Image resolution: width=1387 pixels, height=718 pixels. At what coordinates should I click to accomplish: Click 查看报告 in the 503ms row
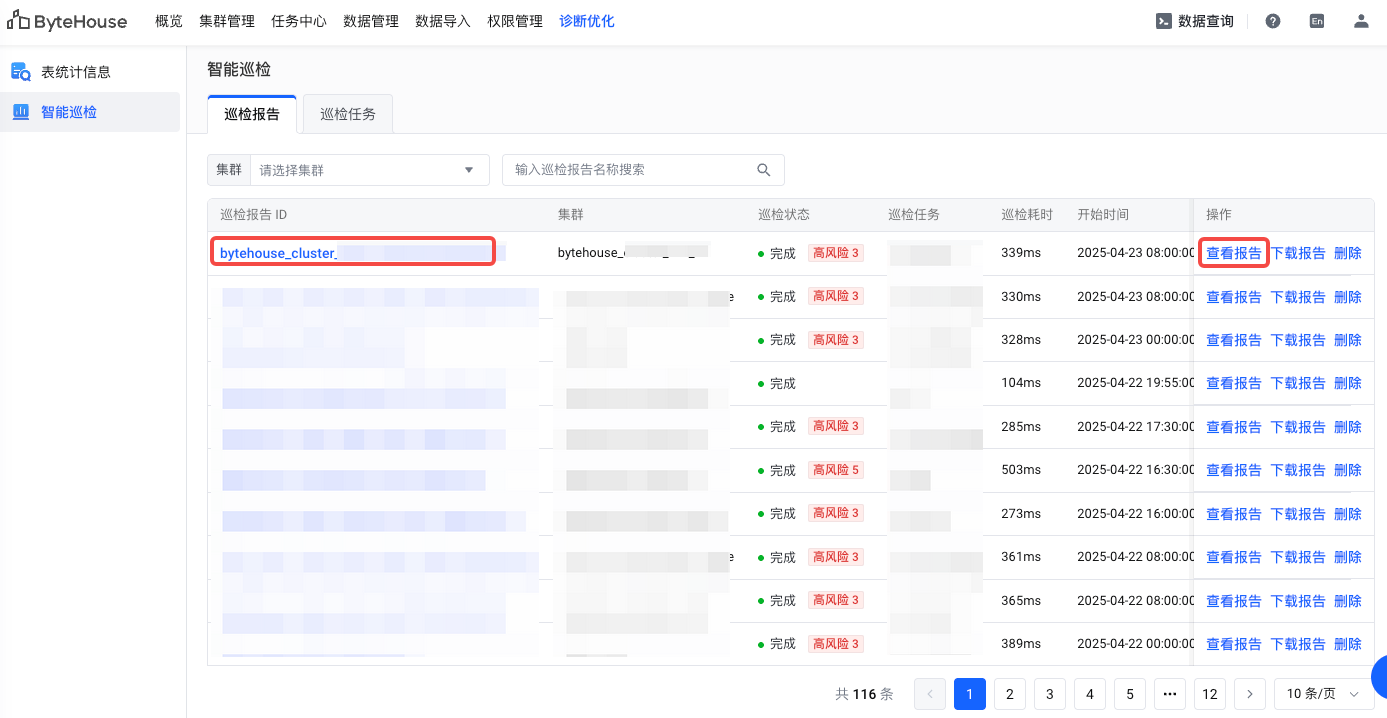point(1234,470)
